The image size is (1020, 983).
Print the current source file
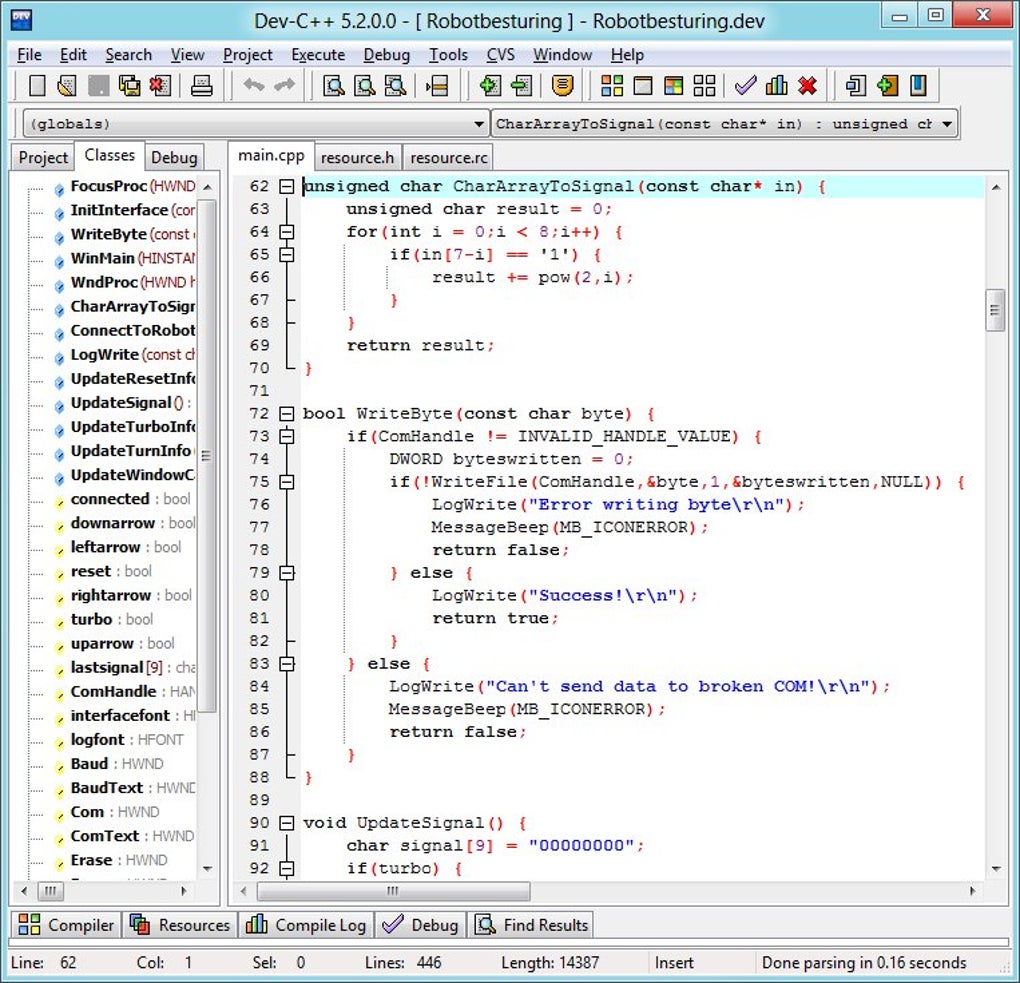[200, 86]
